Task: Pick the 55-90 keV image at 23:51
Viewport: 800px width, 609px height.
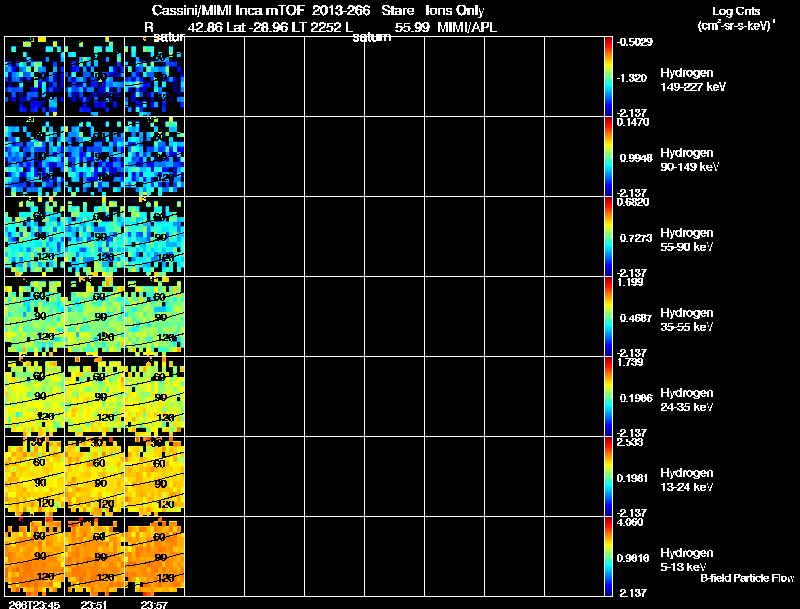Action: click(x=94, y=236)
